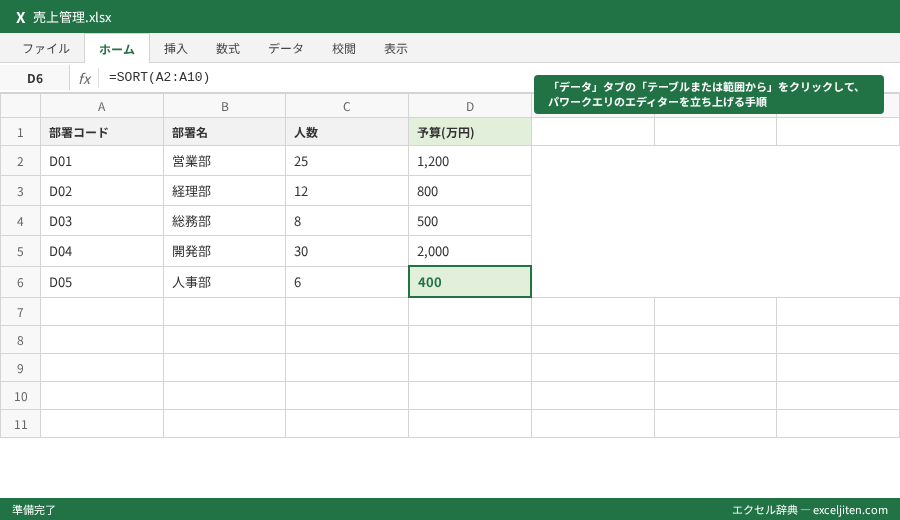Select the 開発部 cell
The image size is (900, 520).
pyautogui.click(x=224, y=251)
